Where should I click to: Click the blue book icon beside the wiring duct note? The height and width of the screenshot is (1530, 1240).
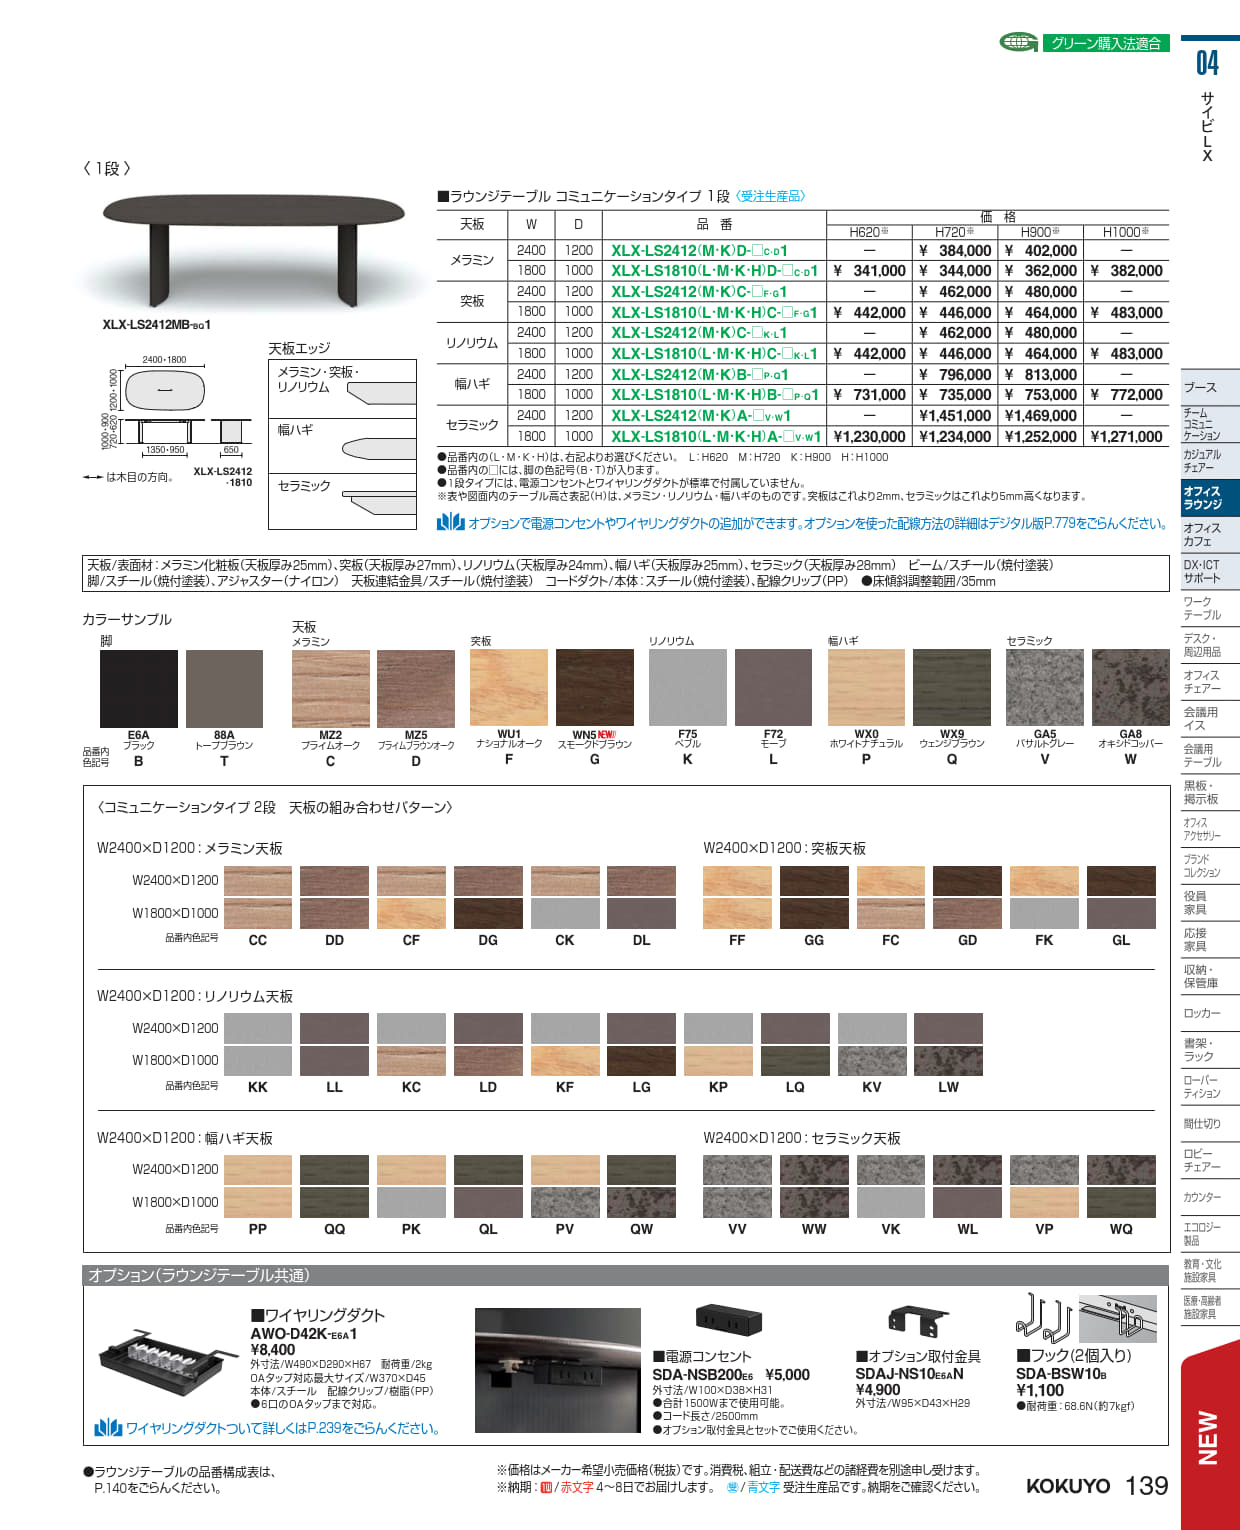(x=108, y=1428)
